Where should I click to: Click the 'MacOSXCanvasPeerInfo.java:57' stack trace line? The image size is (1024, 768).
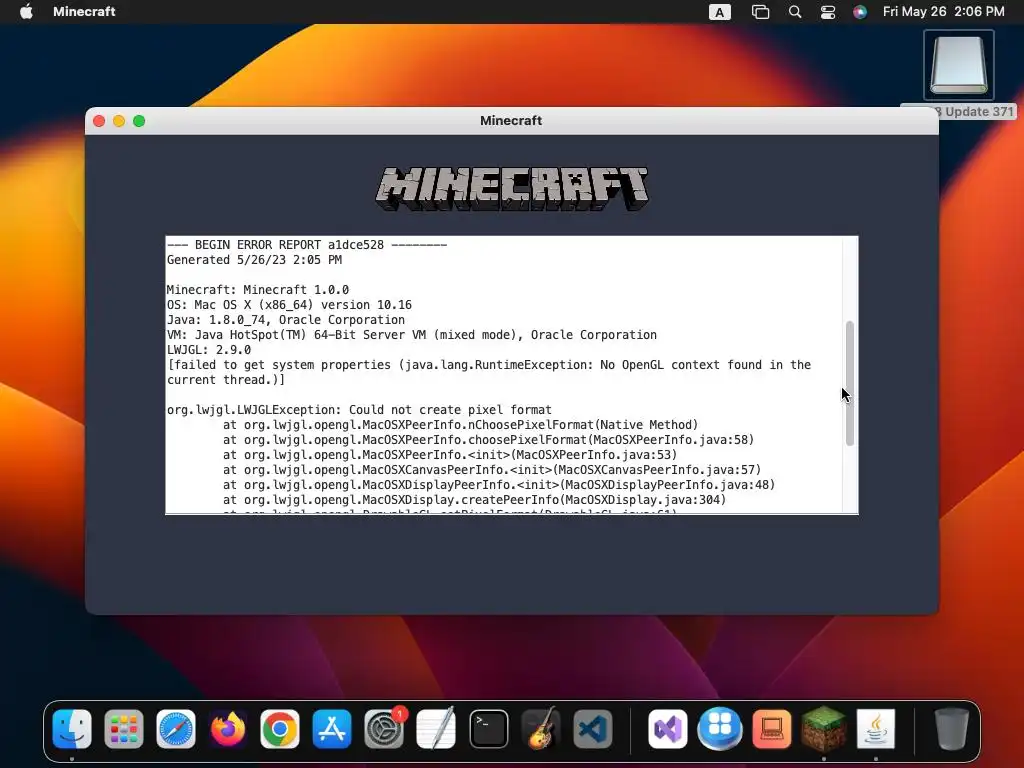tap(492, 470)
